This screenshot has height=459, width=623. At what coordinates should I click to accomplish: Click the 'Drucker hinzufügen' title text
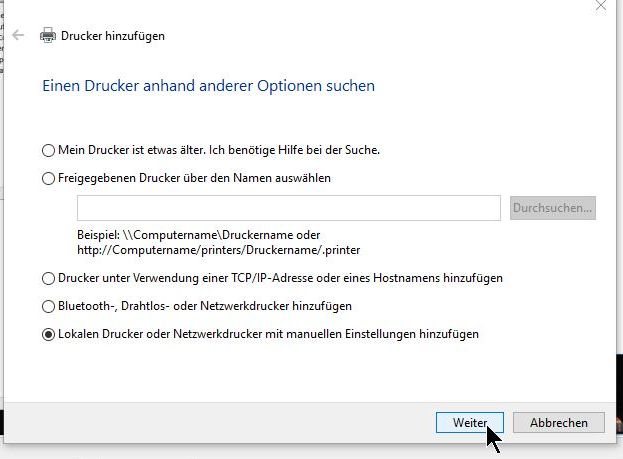[113, 36]
